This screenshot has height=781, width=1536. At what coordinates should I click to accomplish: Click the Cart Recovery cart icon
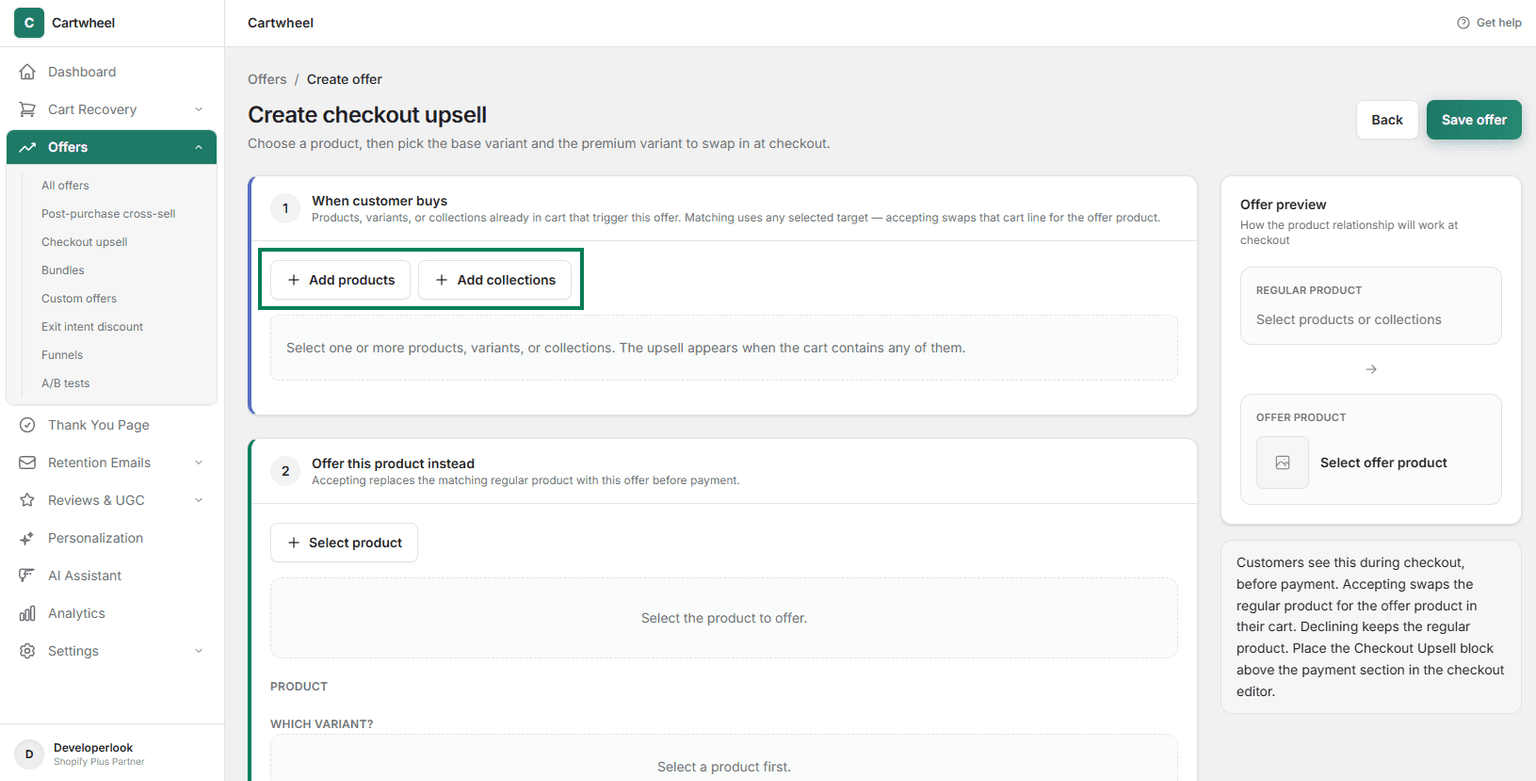[x=28, y=110]
